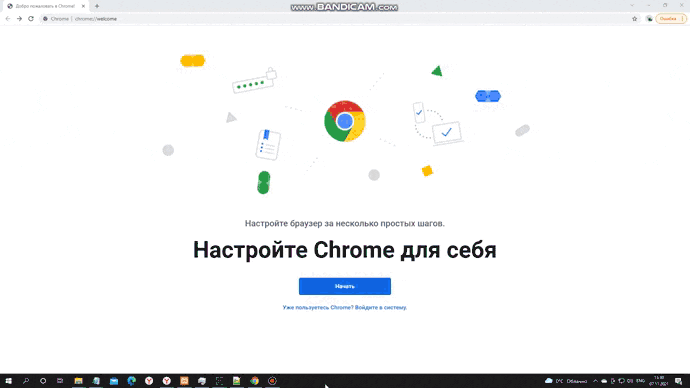The height and width of the screenshot is (388, 690).
Task: Open the image file icon on taskbar
Action: (x=237, y=381)
